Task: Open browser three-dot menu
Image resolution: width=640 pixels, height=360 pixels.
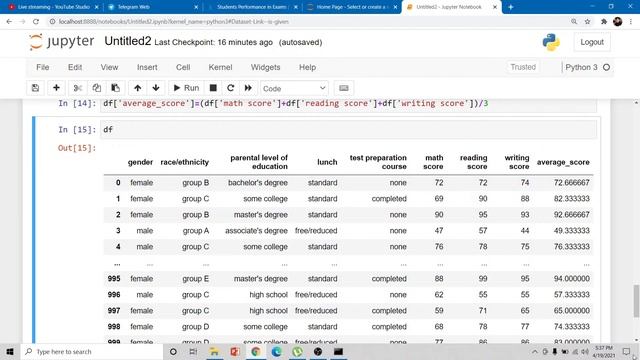Action: [x=631, y=22]
